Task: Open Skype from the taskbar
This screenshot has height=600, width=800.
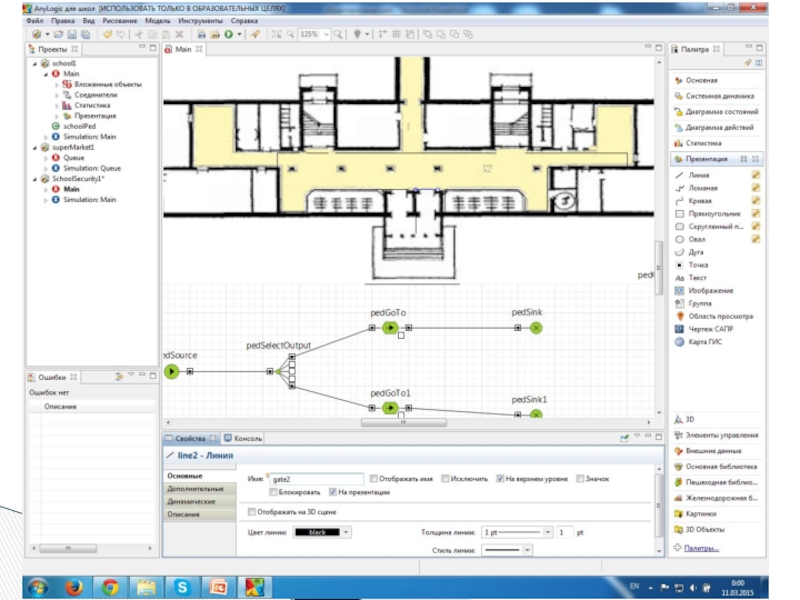Action: (x=182, y=588)
